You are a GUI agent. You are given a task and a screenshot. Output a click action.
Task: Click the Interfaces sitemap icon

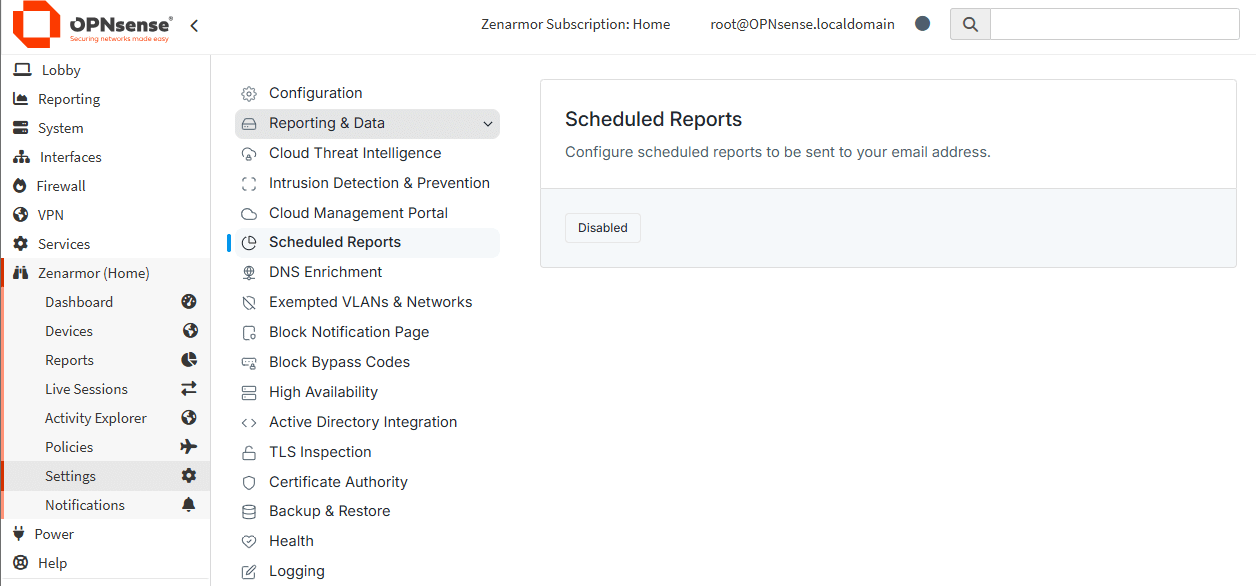tap(21, 157)
